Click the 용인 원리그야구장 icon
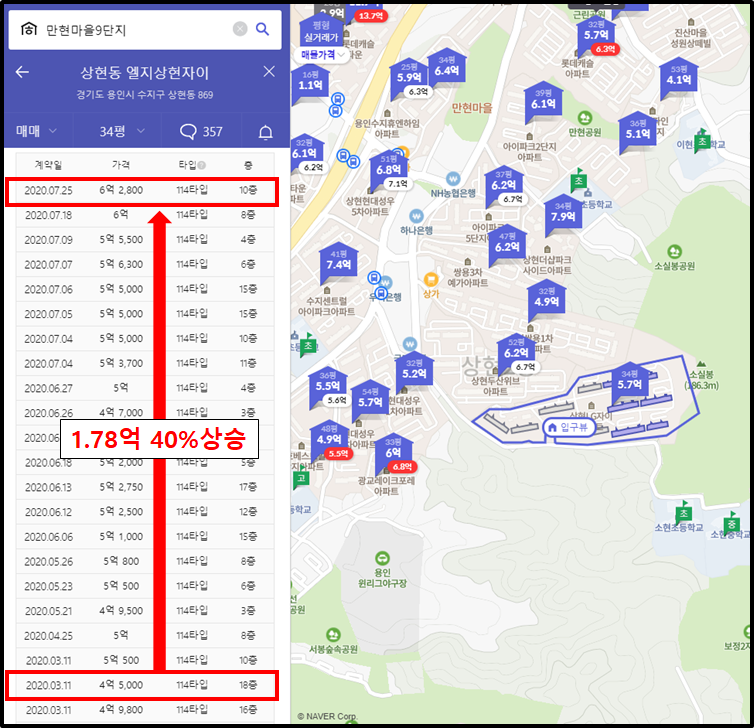The image size is (754, 728). pos(382,558)
